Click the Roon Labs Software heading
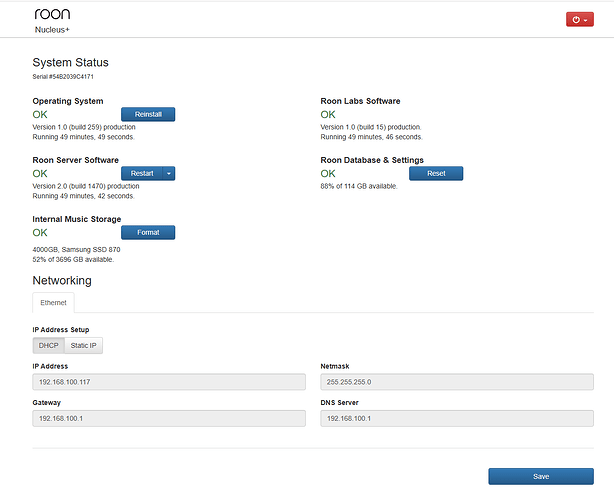Screen dimensions: 614x500 (360, 101)
